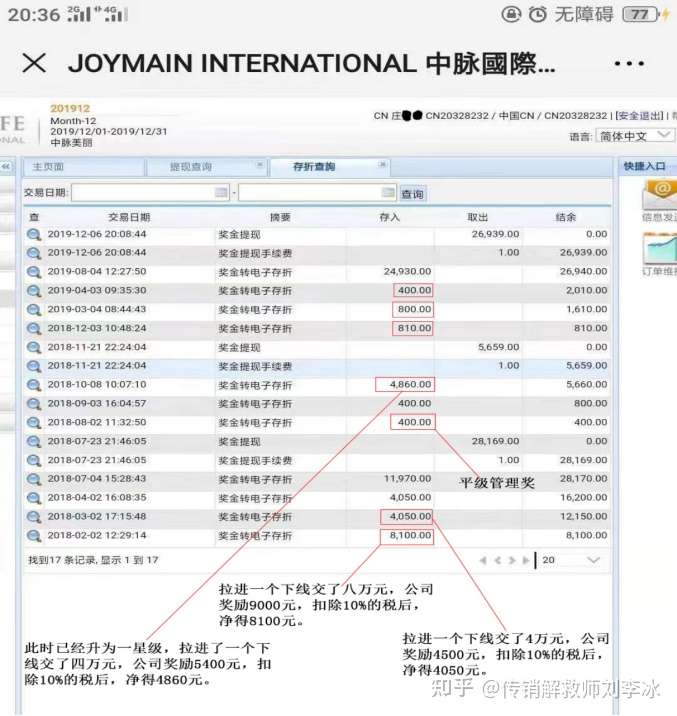The width and height of the screenshot is (677, 716).
Task: Sort by 取出 column header
Action: (478, 217)
